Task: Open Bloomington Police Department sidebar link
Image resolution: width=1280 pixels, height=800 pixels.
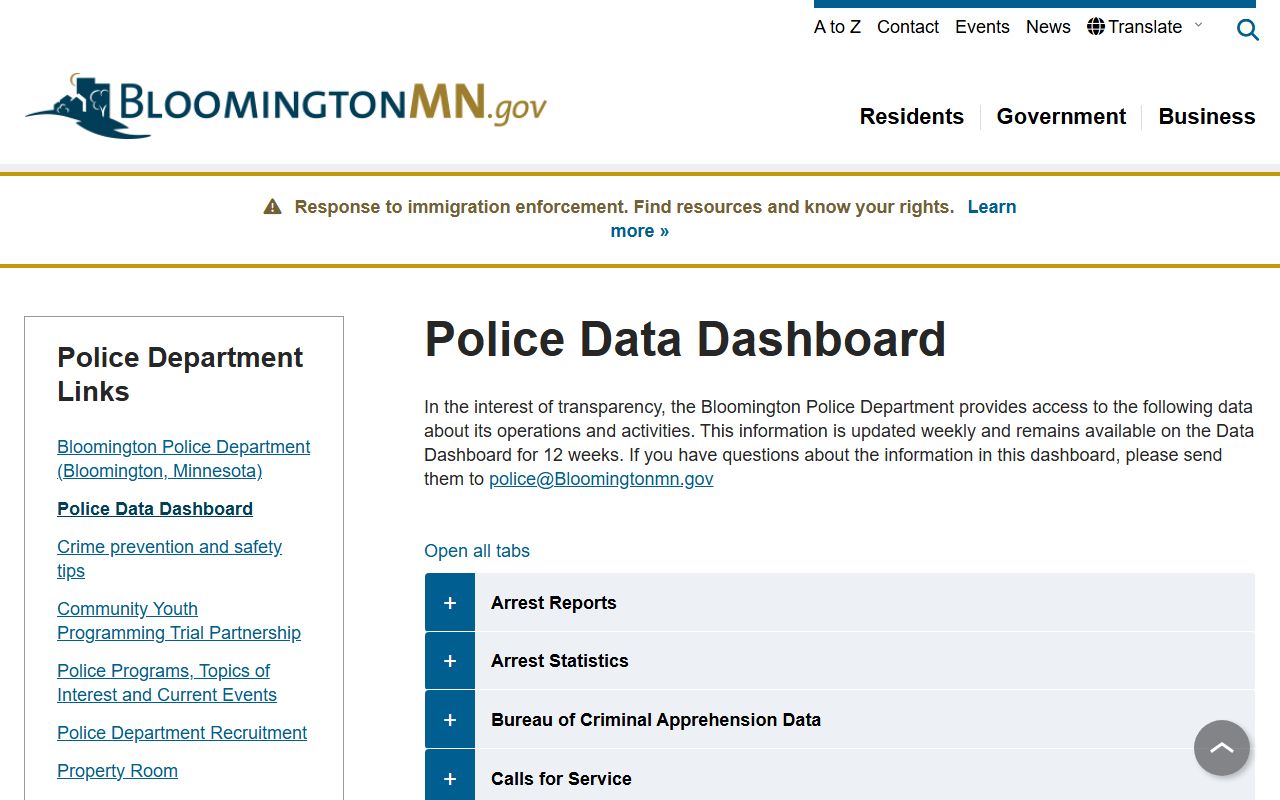Action: point(183,459)
